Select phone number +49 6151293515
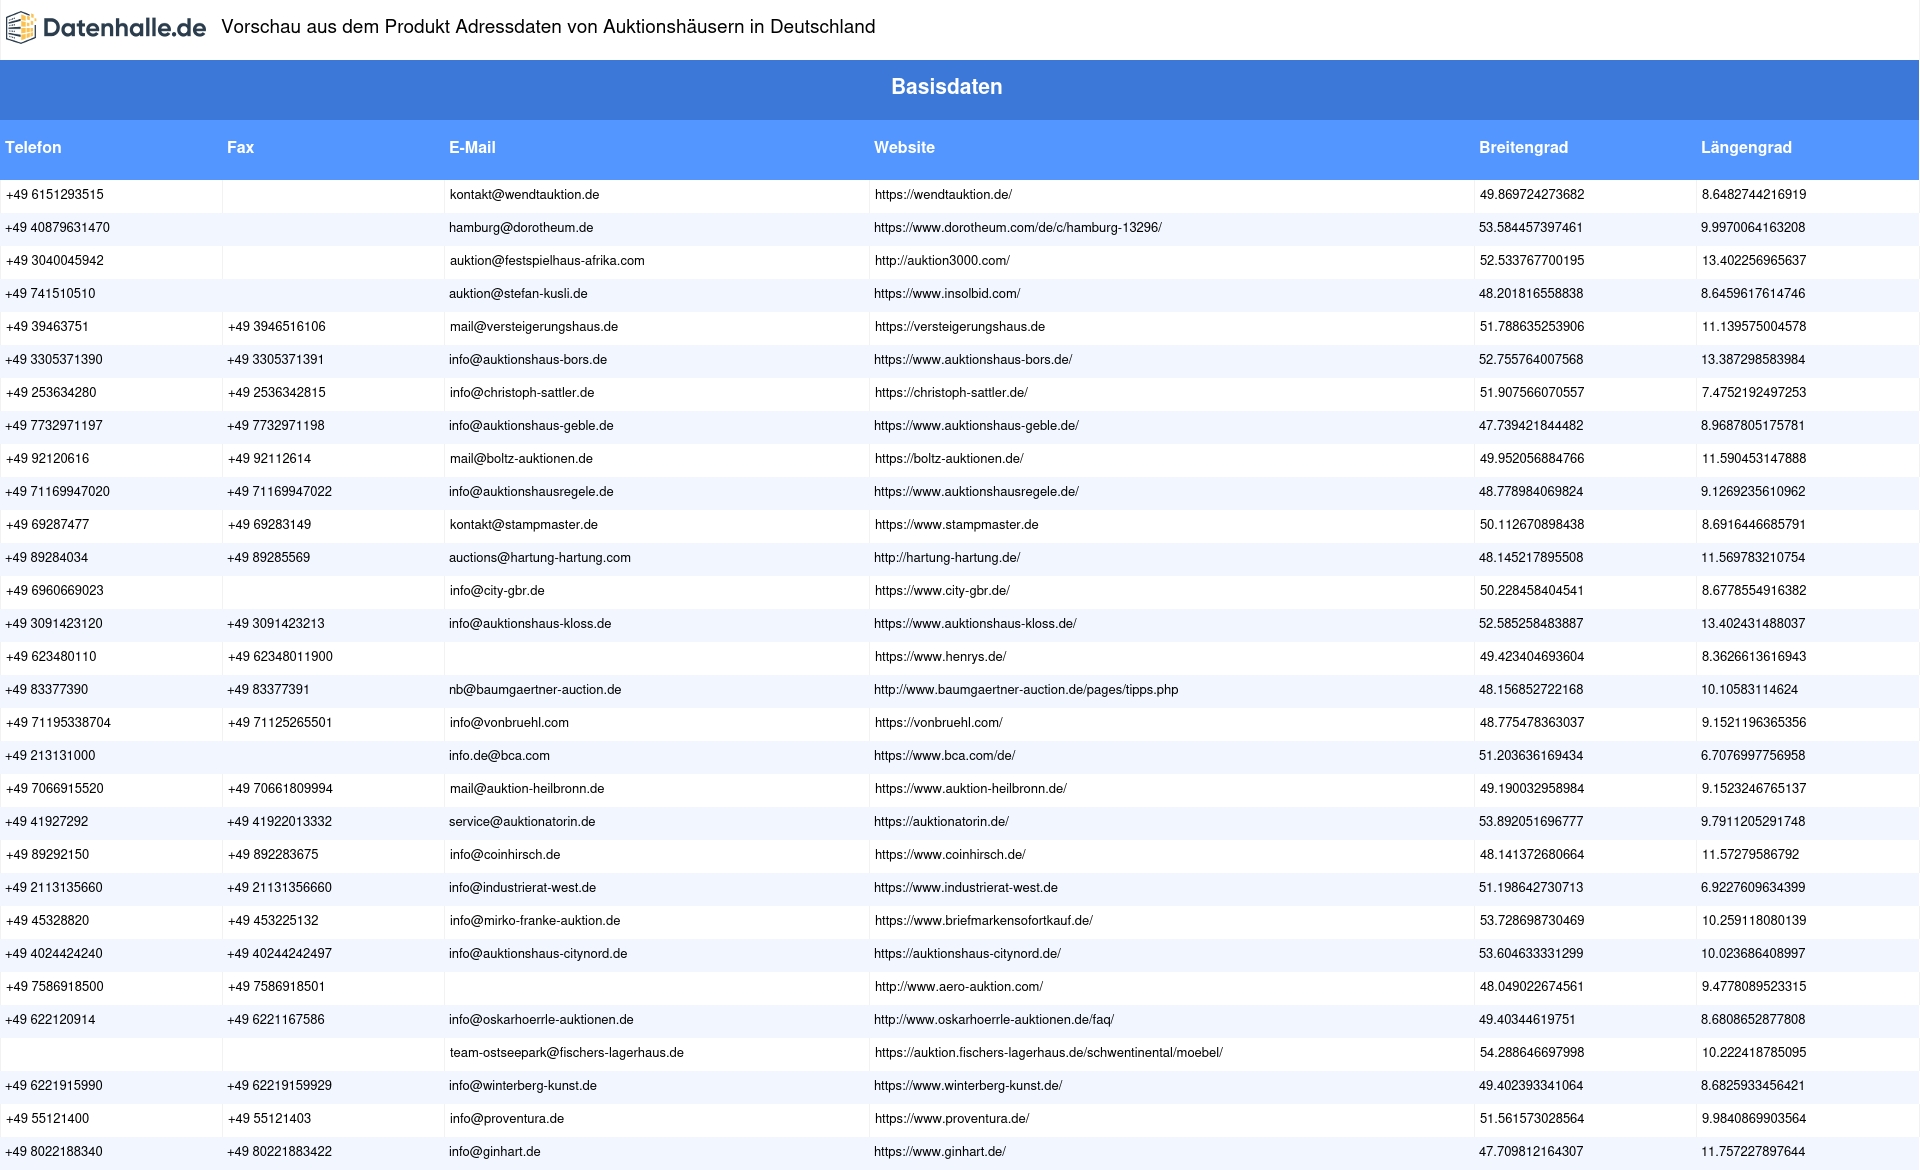 [x=55, y=195]
